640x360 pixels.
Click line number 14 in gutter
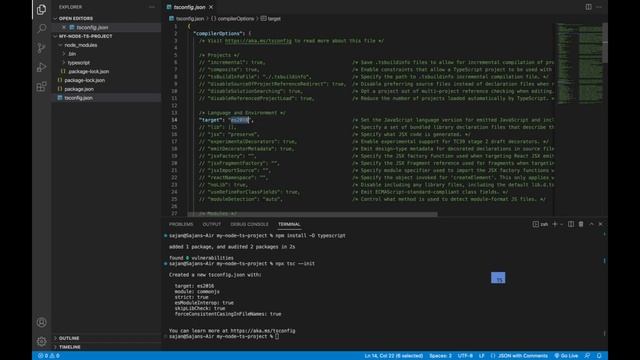coord(174,120)
